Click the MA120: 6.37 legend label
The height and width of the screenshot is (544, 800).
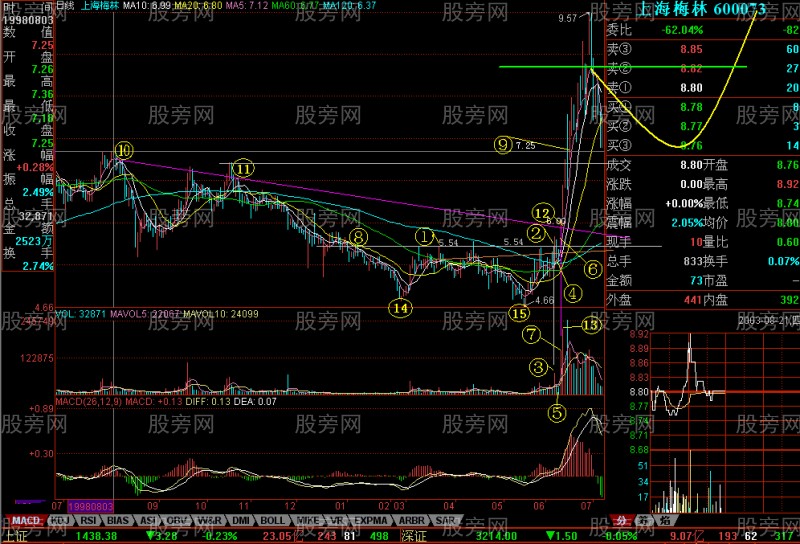point(350,6)
